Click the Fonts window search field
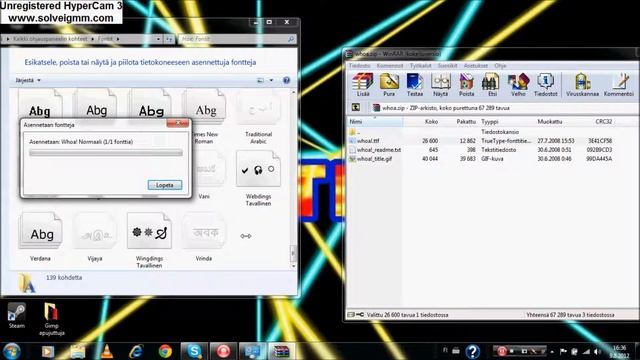The height and width of the screenshot is (360, 640). 237,39
